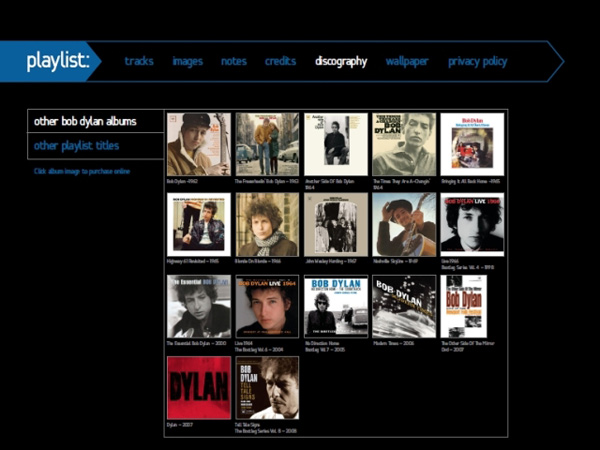Image resolution: width=600 pixels, height=450 pixels.
Task: Choose the John Wesley Harding album cover
Action: point(336,225)
